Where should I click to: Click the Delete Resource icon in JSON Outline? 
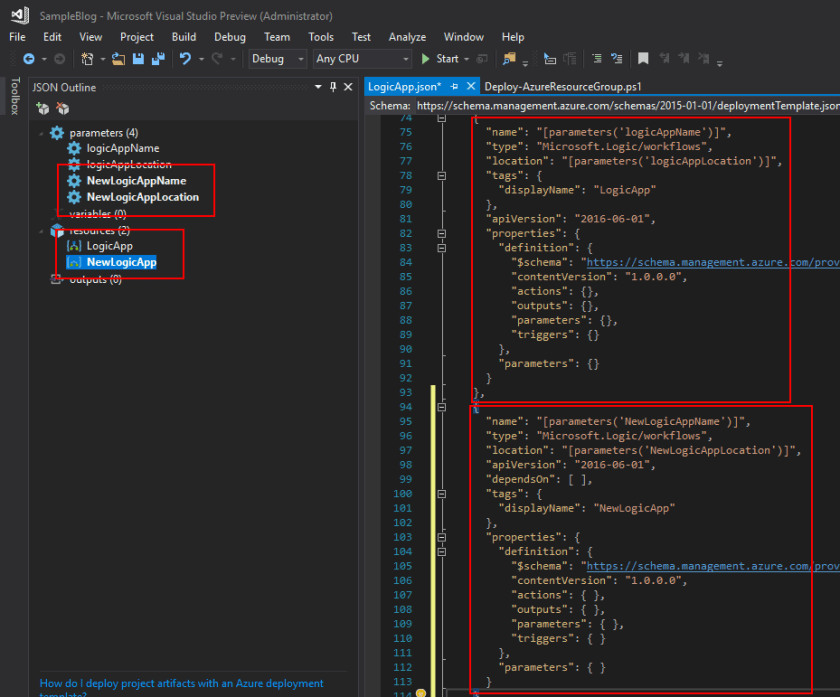[x=61, y=107]
